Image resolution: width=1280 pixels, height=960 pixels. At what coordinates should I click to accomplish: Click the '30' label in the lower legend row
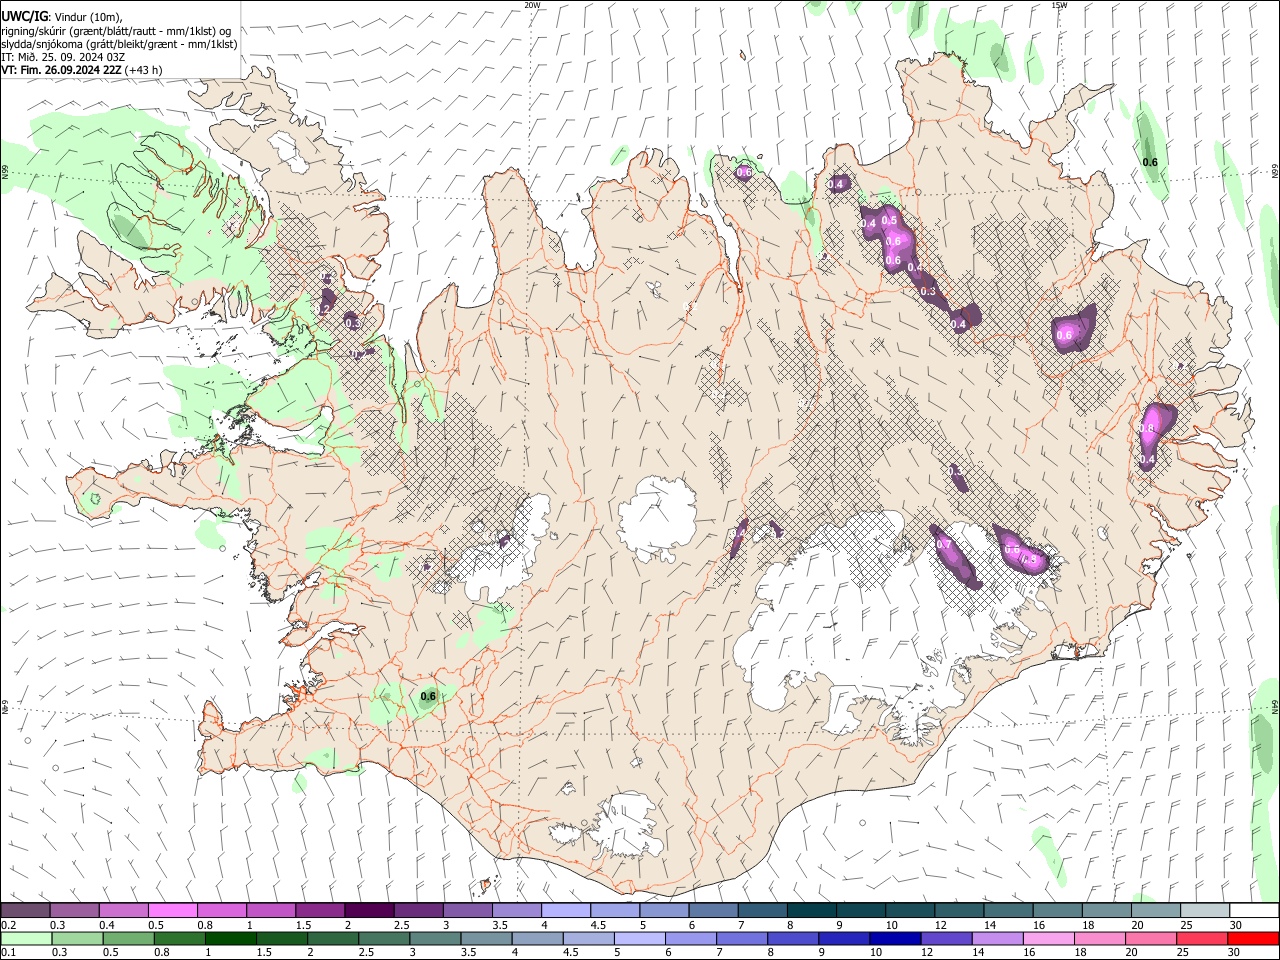point(1236,953)
